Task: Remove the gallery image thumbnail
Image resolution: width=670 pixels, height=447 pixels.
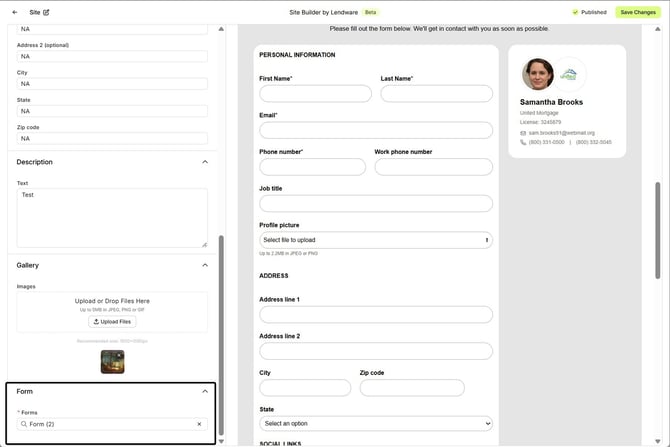Action: 112,361
